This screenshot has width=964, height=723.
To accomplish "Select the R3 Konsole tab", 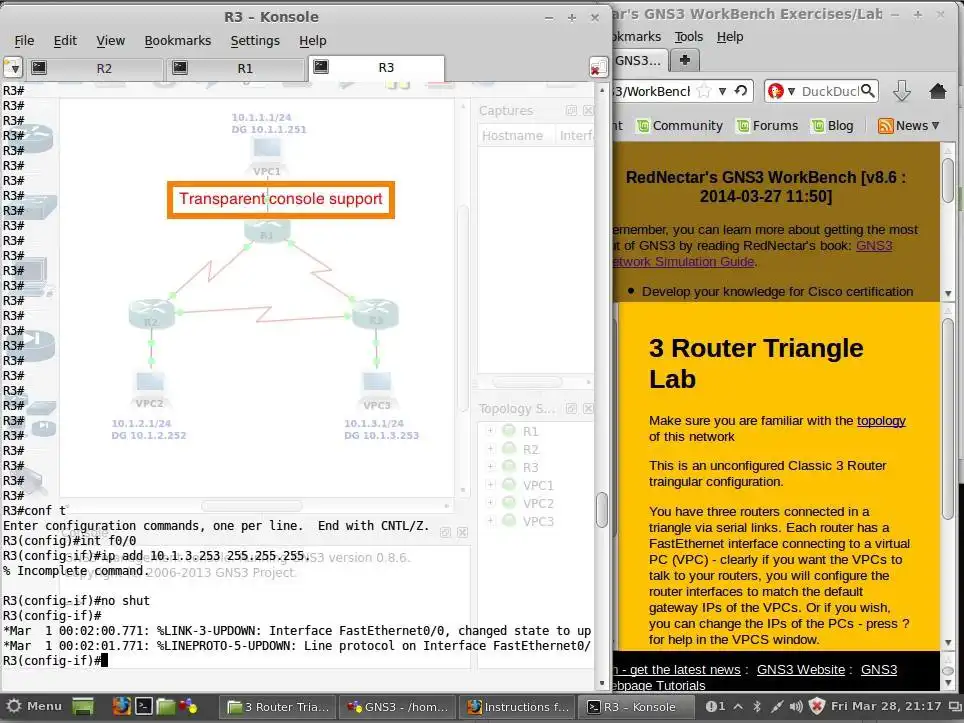I will click(376, 68).
